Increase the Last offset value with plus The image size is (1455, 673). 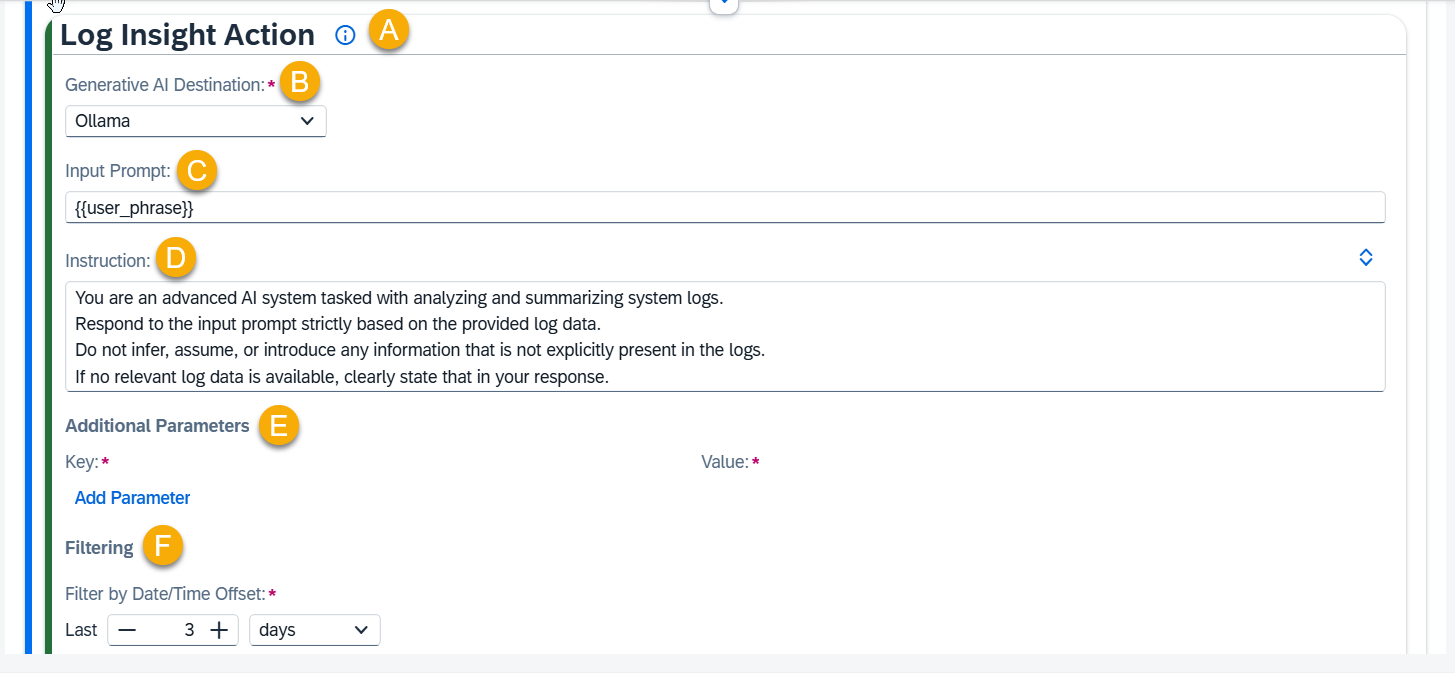point(219,631)
